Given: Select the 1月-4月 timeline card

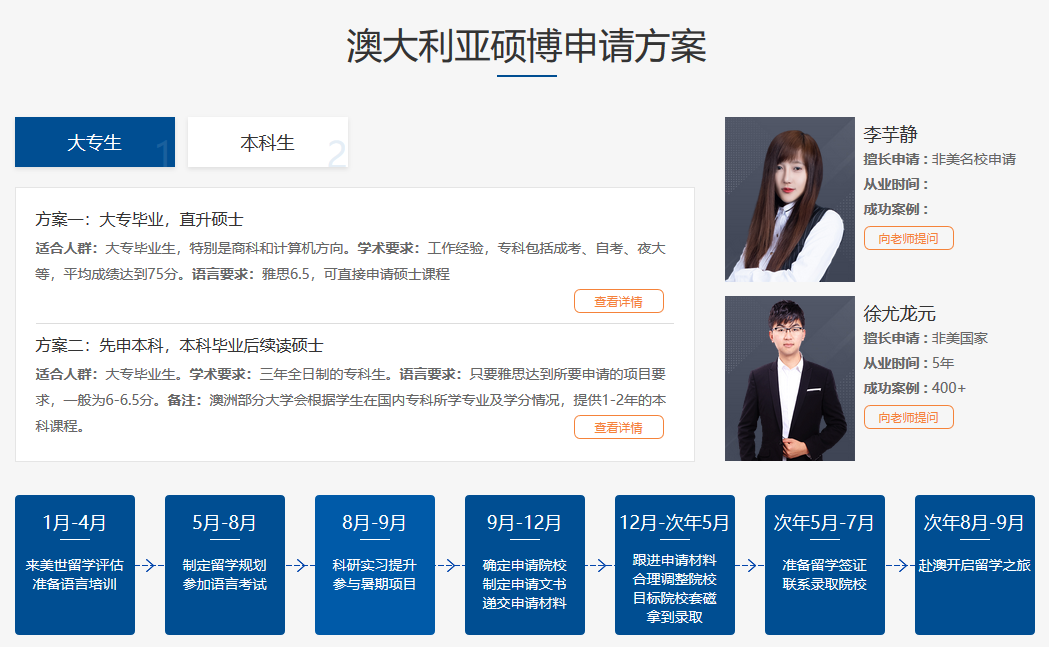Looking at the screenshot, I should [75, 565].
